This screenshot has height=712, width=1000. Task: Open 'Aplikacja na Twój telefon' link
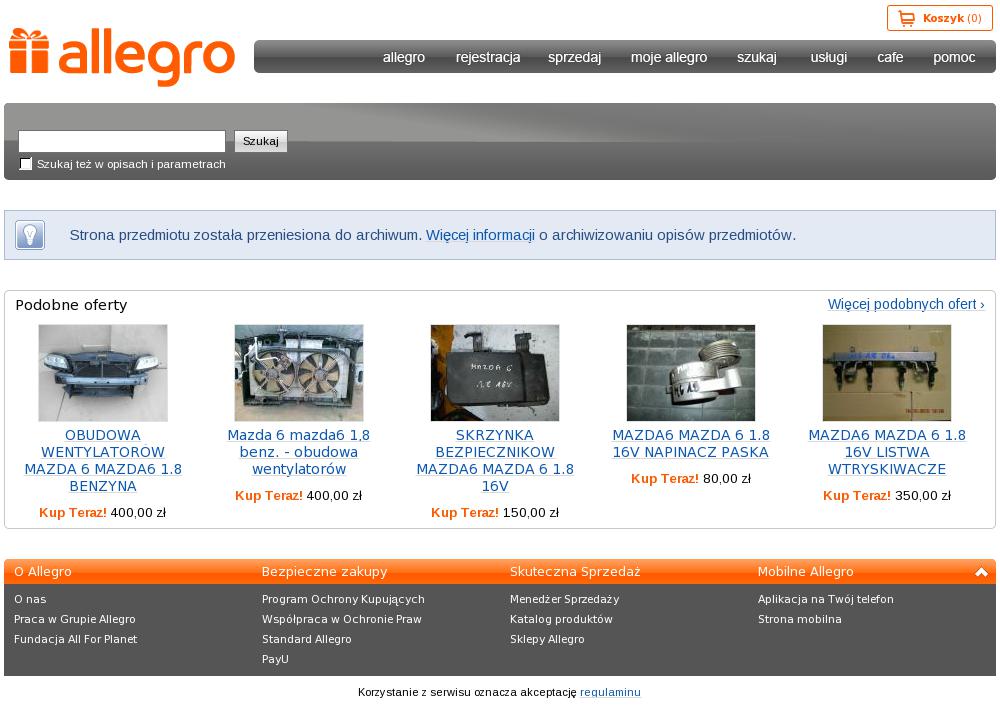[826, 599]
